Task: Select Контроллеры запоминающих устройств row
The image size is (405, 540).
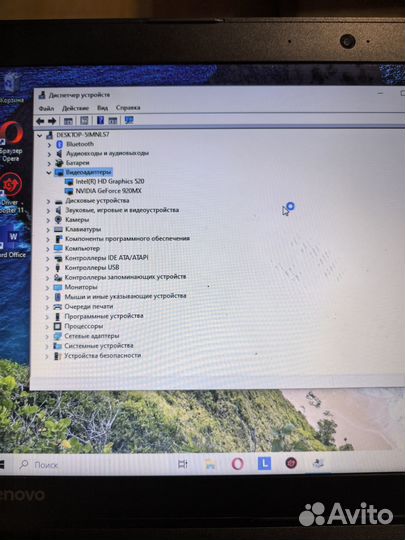Action: tap(125, 277)
